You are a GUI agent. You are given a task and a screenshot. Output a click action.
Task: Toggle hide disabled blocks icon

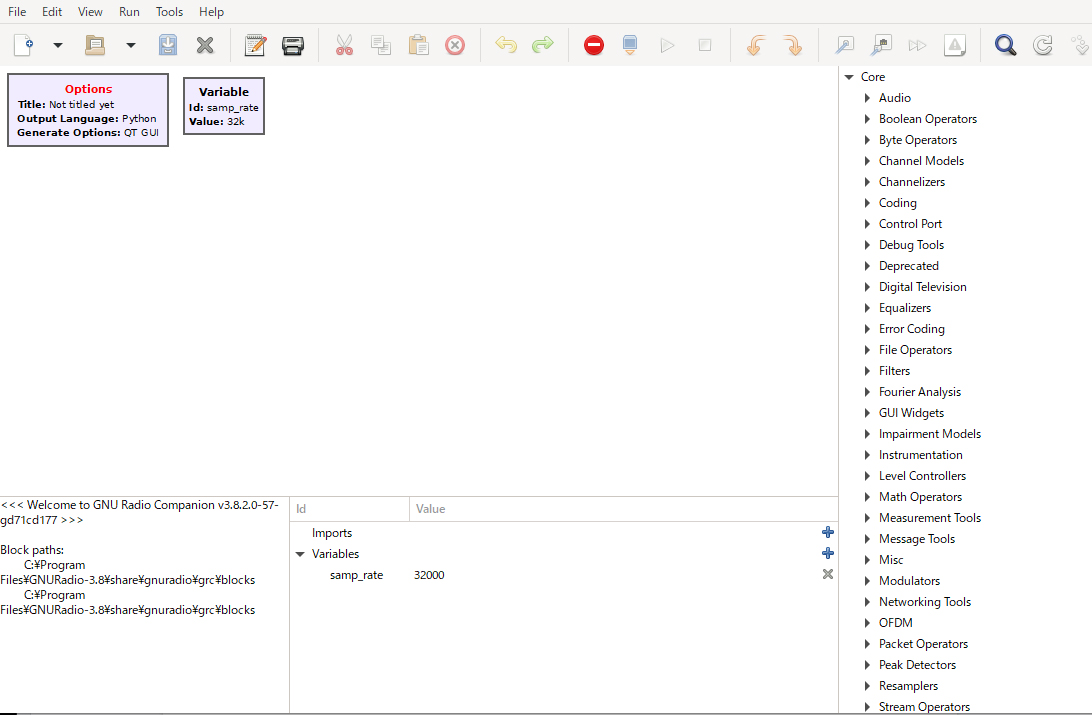coord(955,45)
